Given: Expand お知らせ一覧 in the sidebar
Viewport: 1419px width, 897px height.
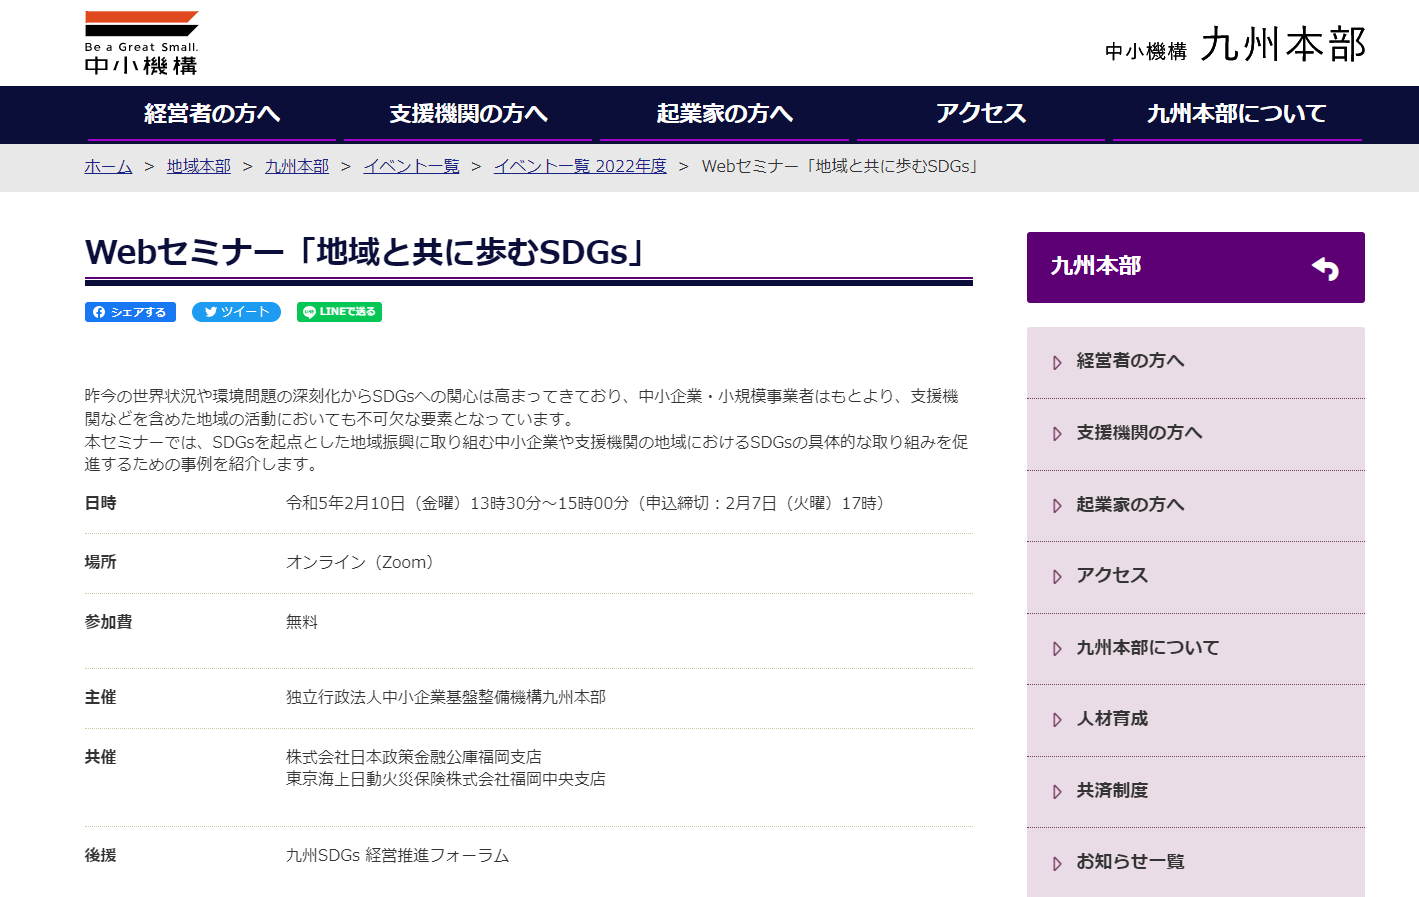Looking at the screenshot, I should click(1130, 862).
